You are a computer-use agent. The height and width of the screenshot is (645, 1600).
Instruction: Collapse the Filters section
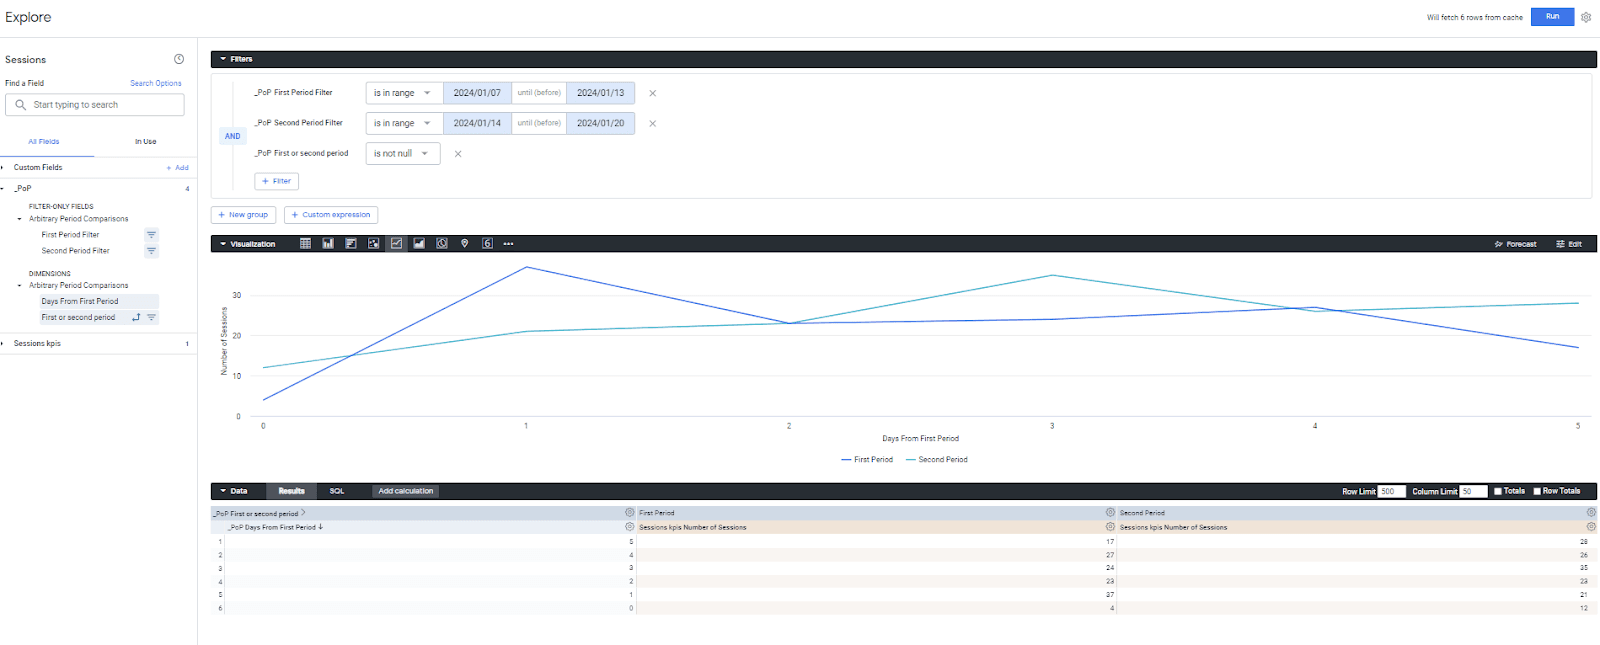(224, 59)
